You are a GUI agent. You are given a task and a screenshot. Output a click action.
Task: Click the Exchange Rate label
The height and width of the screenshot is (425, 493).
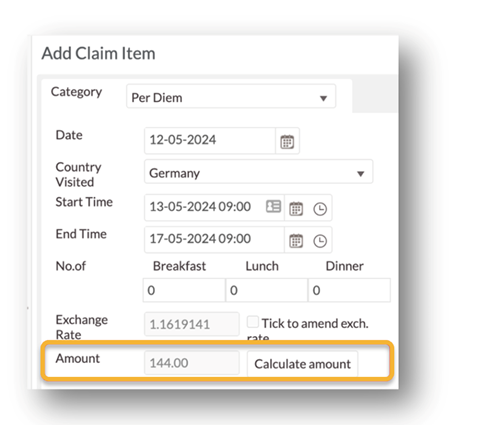click(82, 327)
